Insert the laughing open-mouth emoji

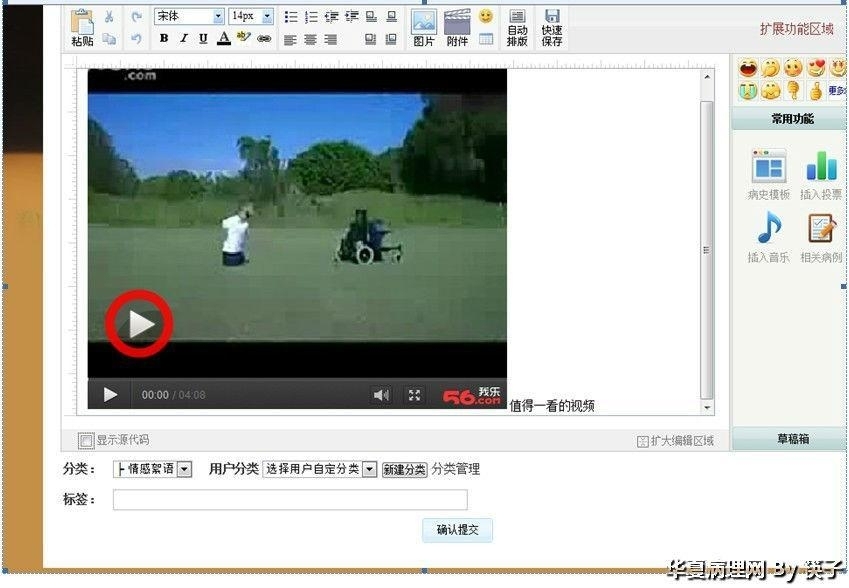click(x=748, y=68)
